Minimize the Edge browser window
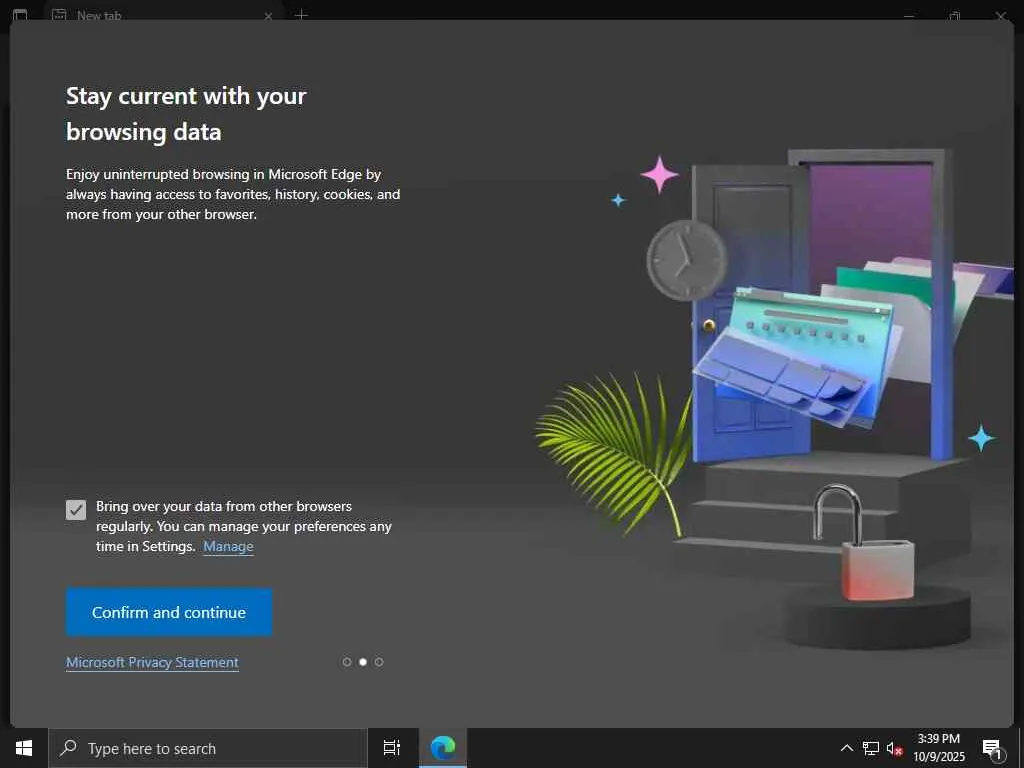This screenshot has height=768, width=1024. [x=908, y=15]
